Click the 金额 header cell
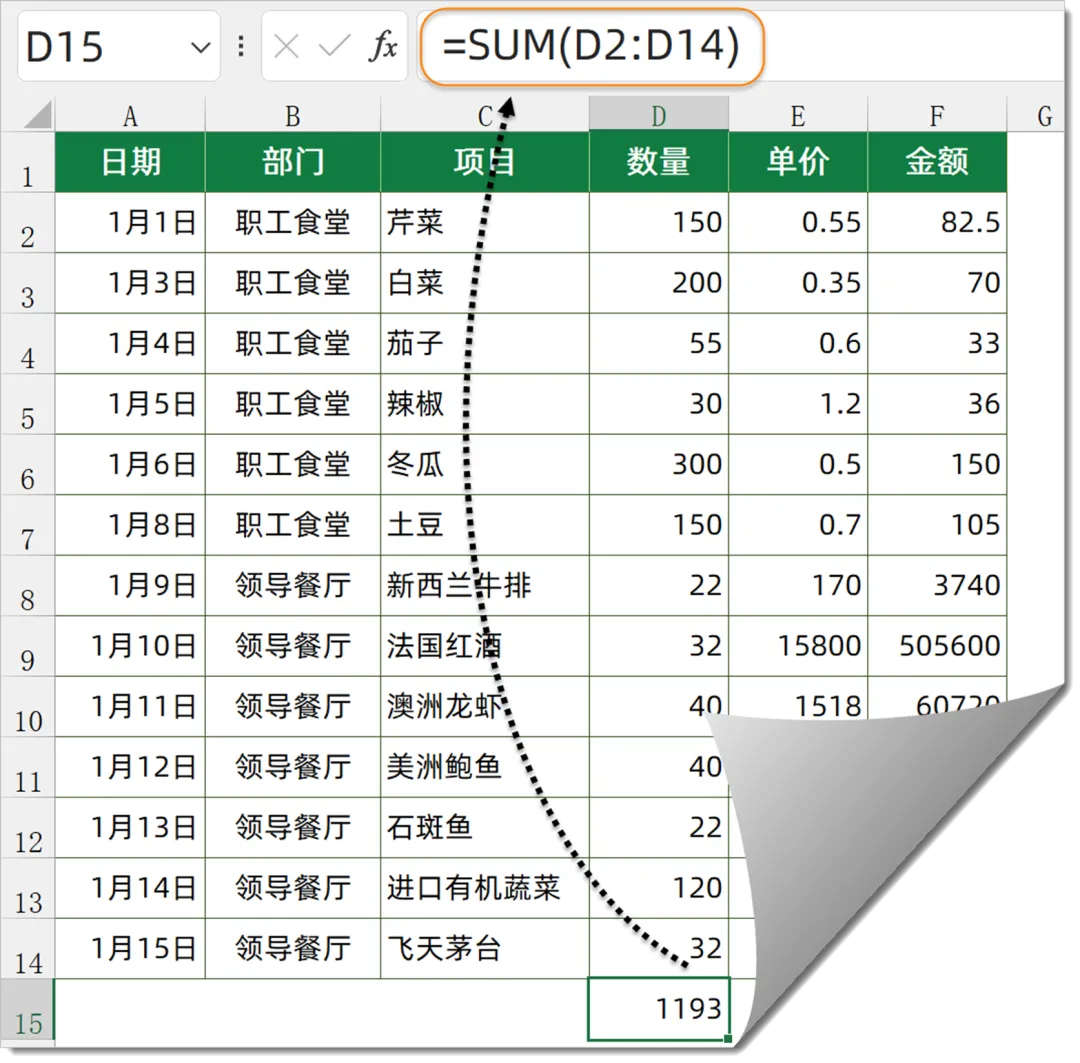Viewport: 1080px width, 1063px height. tap(936, 162)
